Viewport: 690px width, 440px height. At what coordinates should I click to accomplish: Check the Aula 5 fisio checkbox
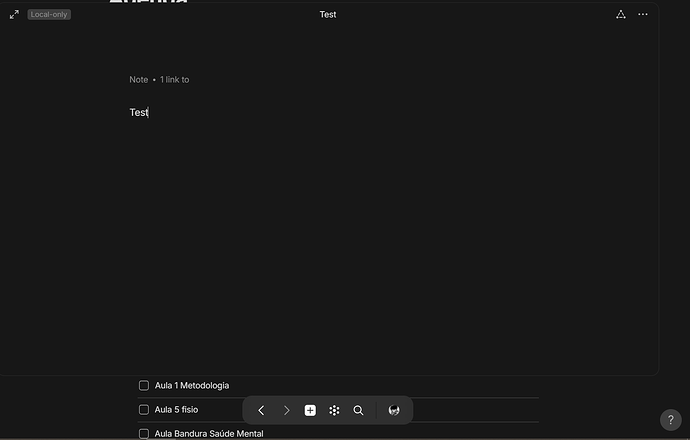pos(144,410)
